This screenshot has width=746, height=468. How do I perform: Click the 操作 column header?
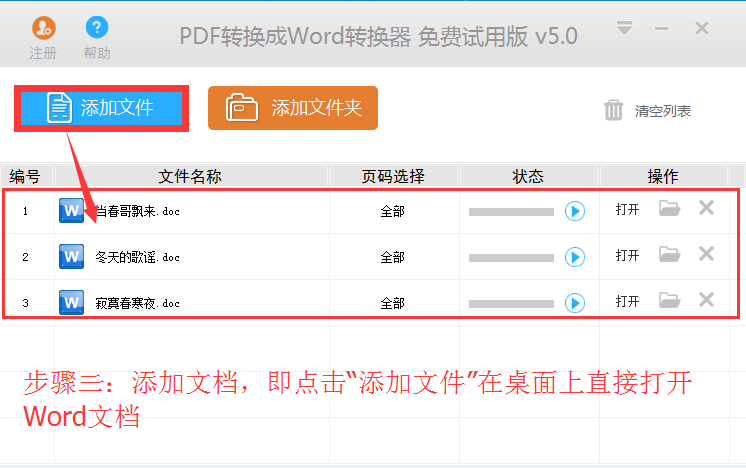click(x=663, y=176)
